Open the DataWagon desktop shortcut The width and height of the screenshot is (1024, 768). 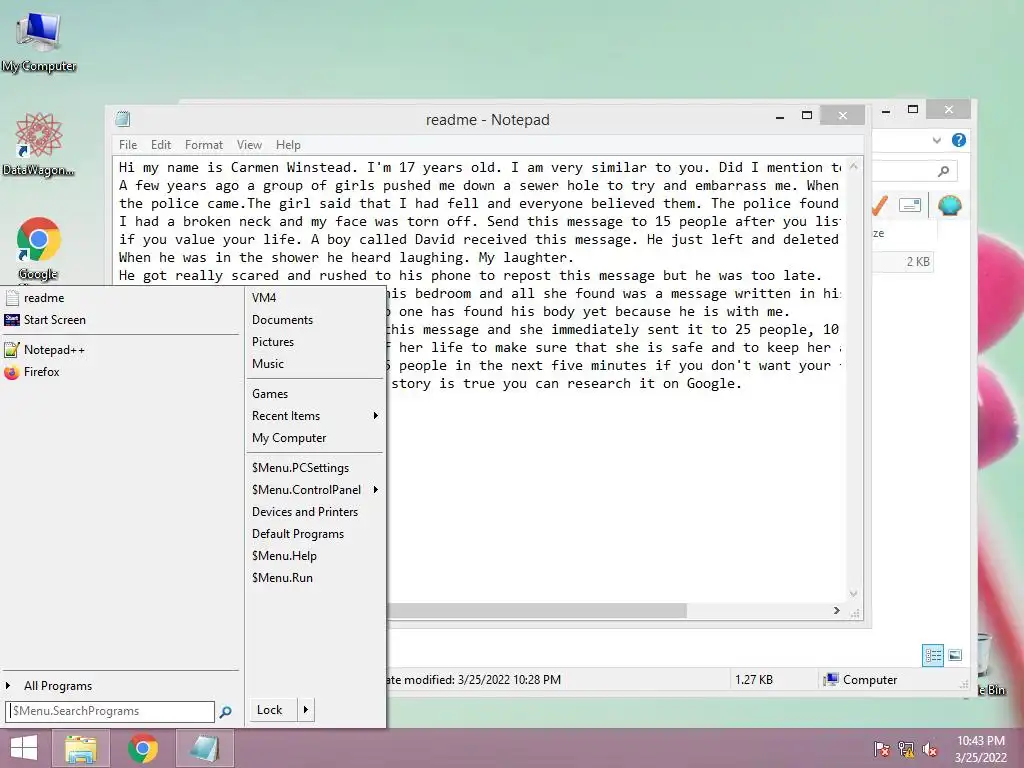point(39,144)
